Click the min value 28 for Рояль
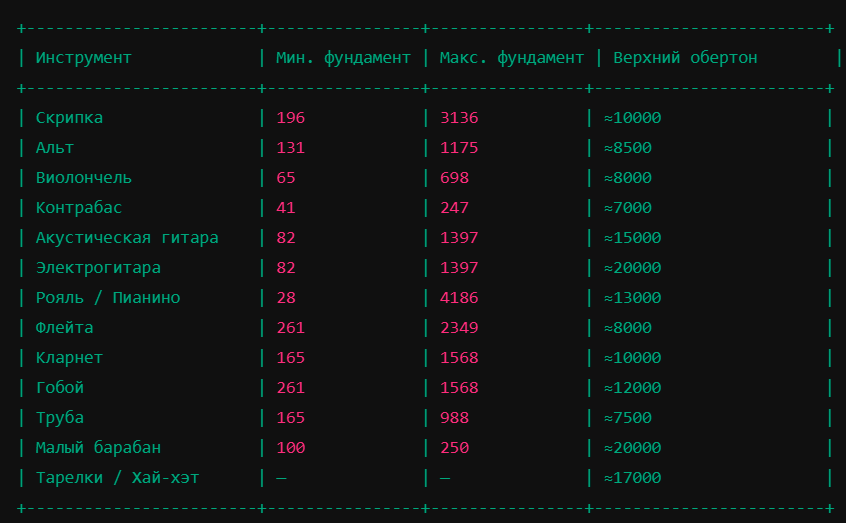The image size is (846, 523). coord(286,298)
